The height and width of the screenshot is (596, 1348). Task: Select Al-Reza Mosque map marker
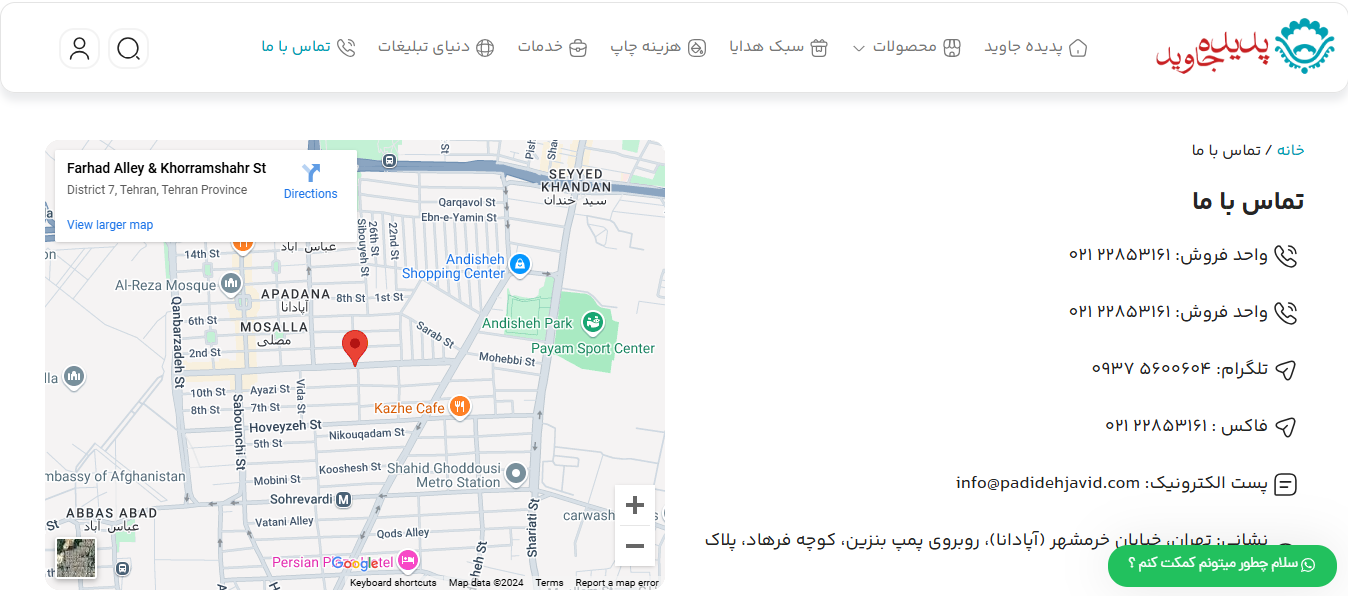click(232, 284)
